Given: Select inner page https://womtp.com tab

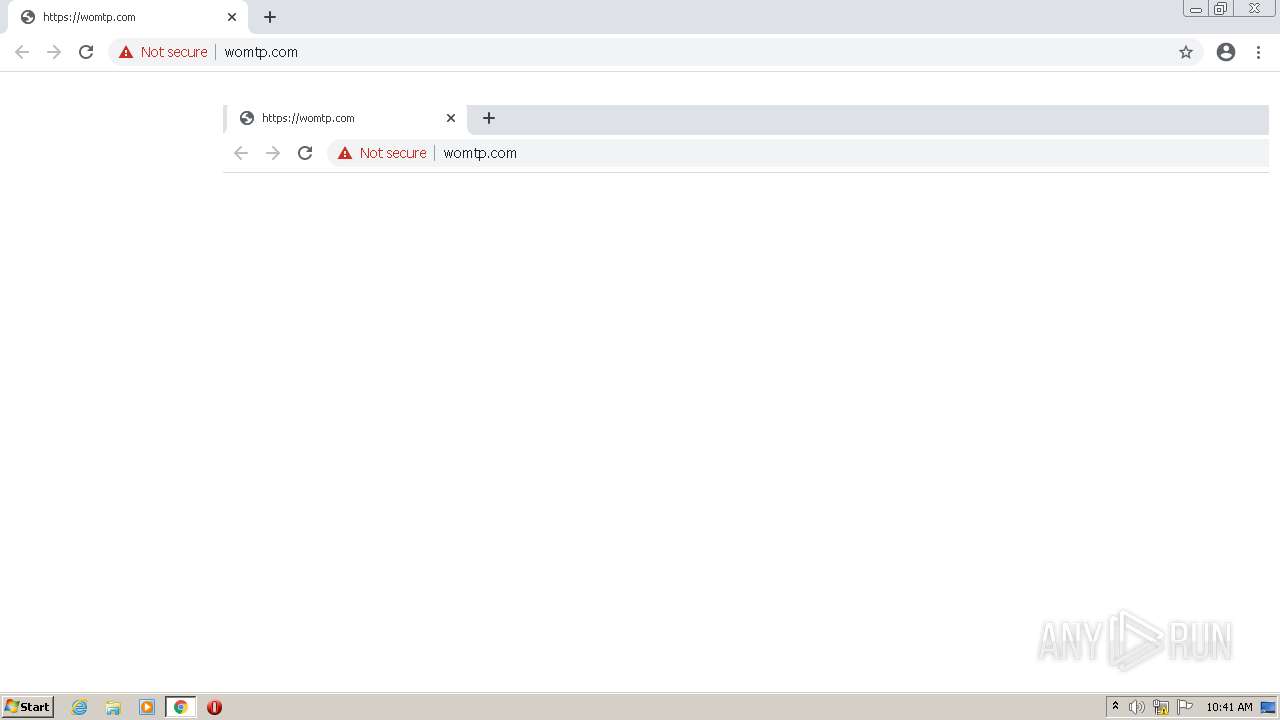Looking at the screenshot, I should (346, 118).
